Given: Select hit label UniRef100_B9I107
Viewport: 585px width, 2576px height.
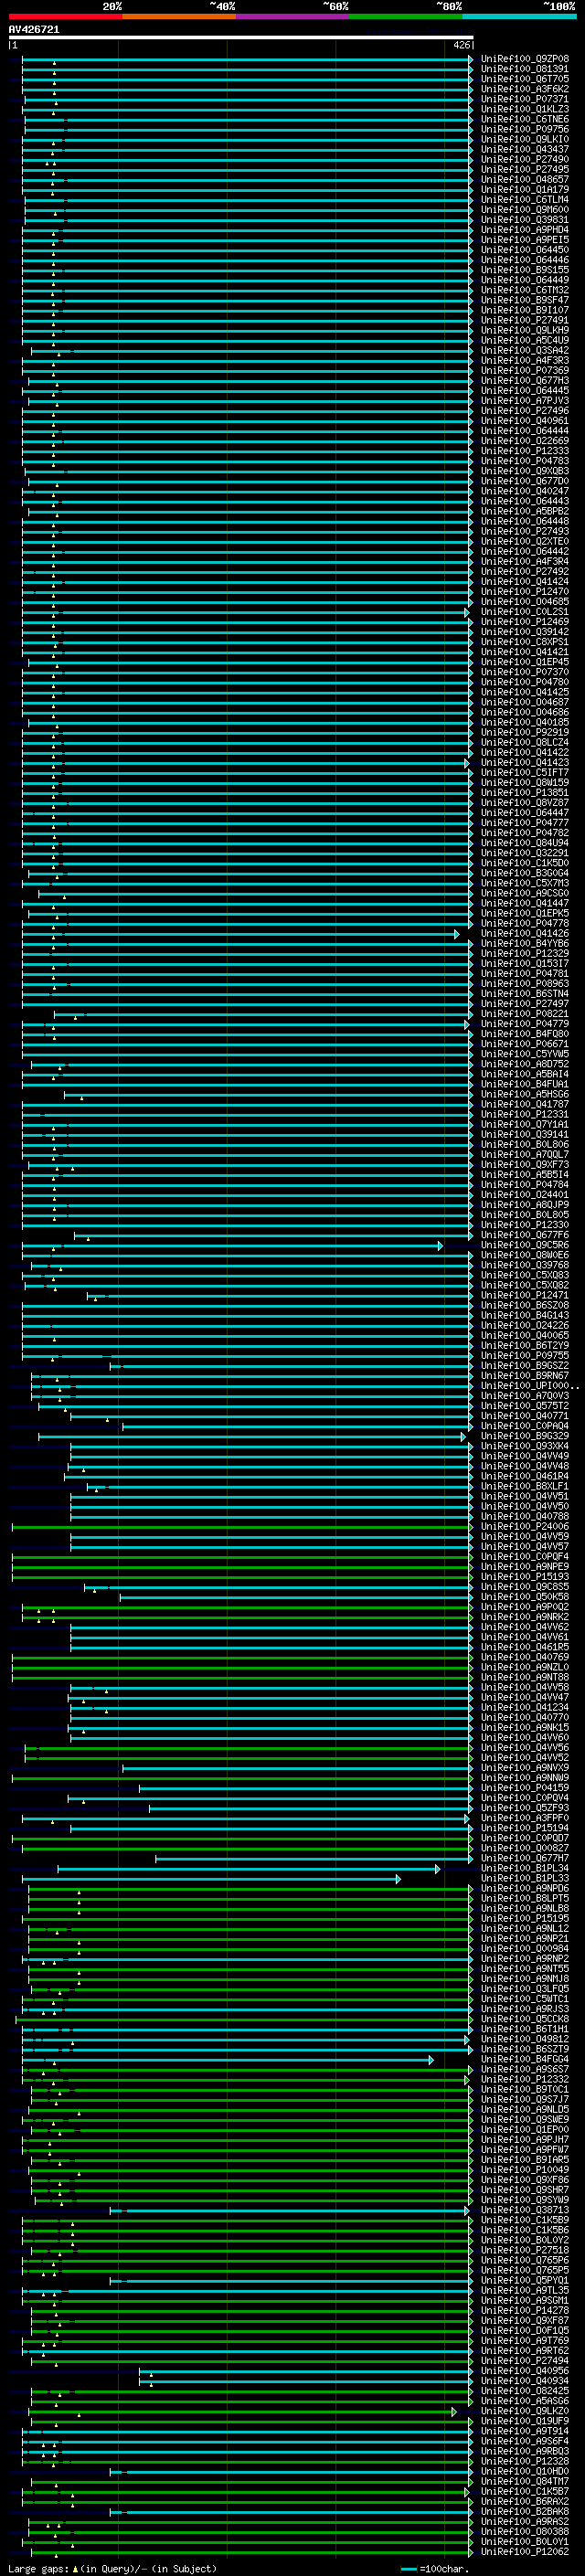Looking at the screenshot, I should tap(524, 310).
